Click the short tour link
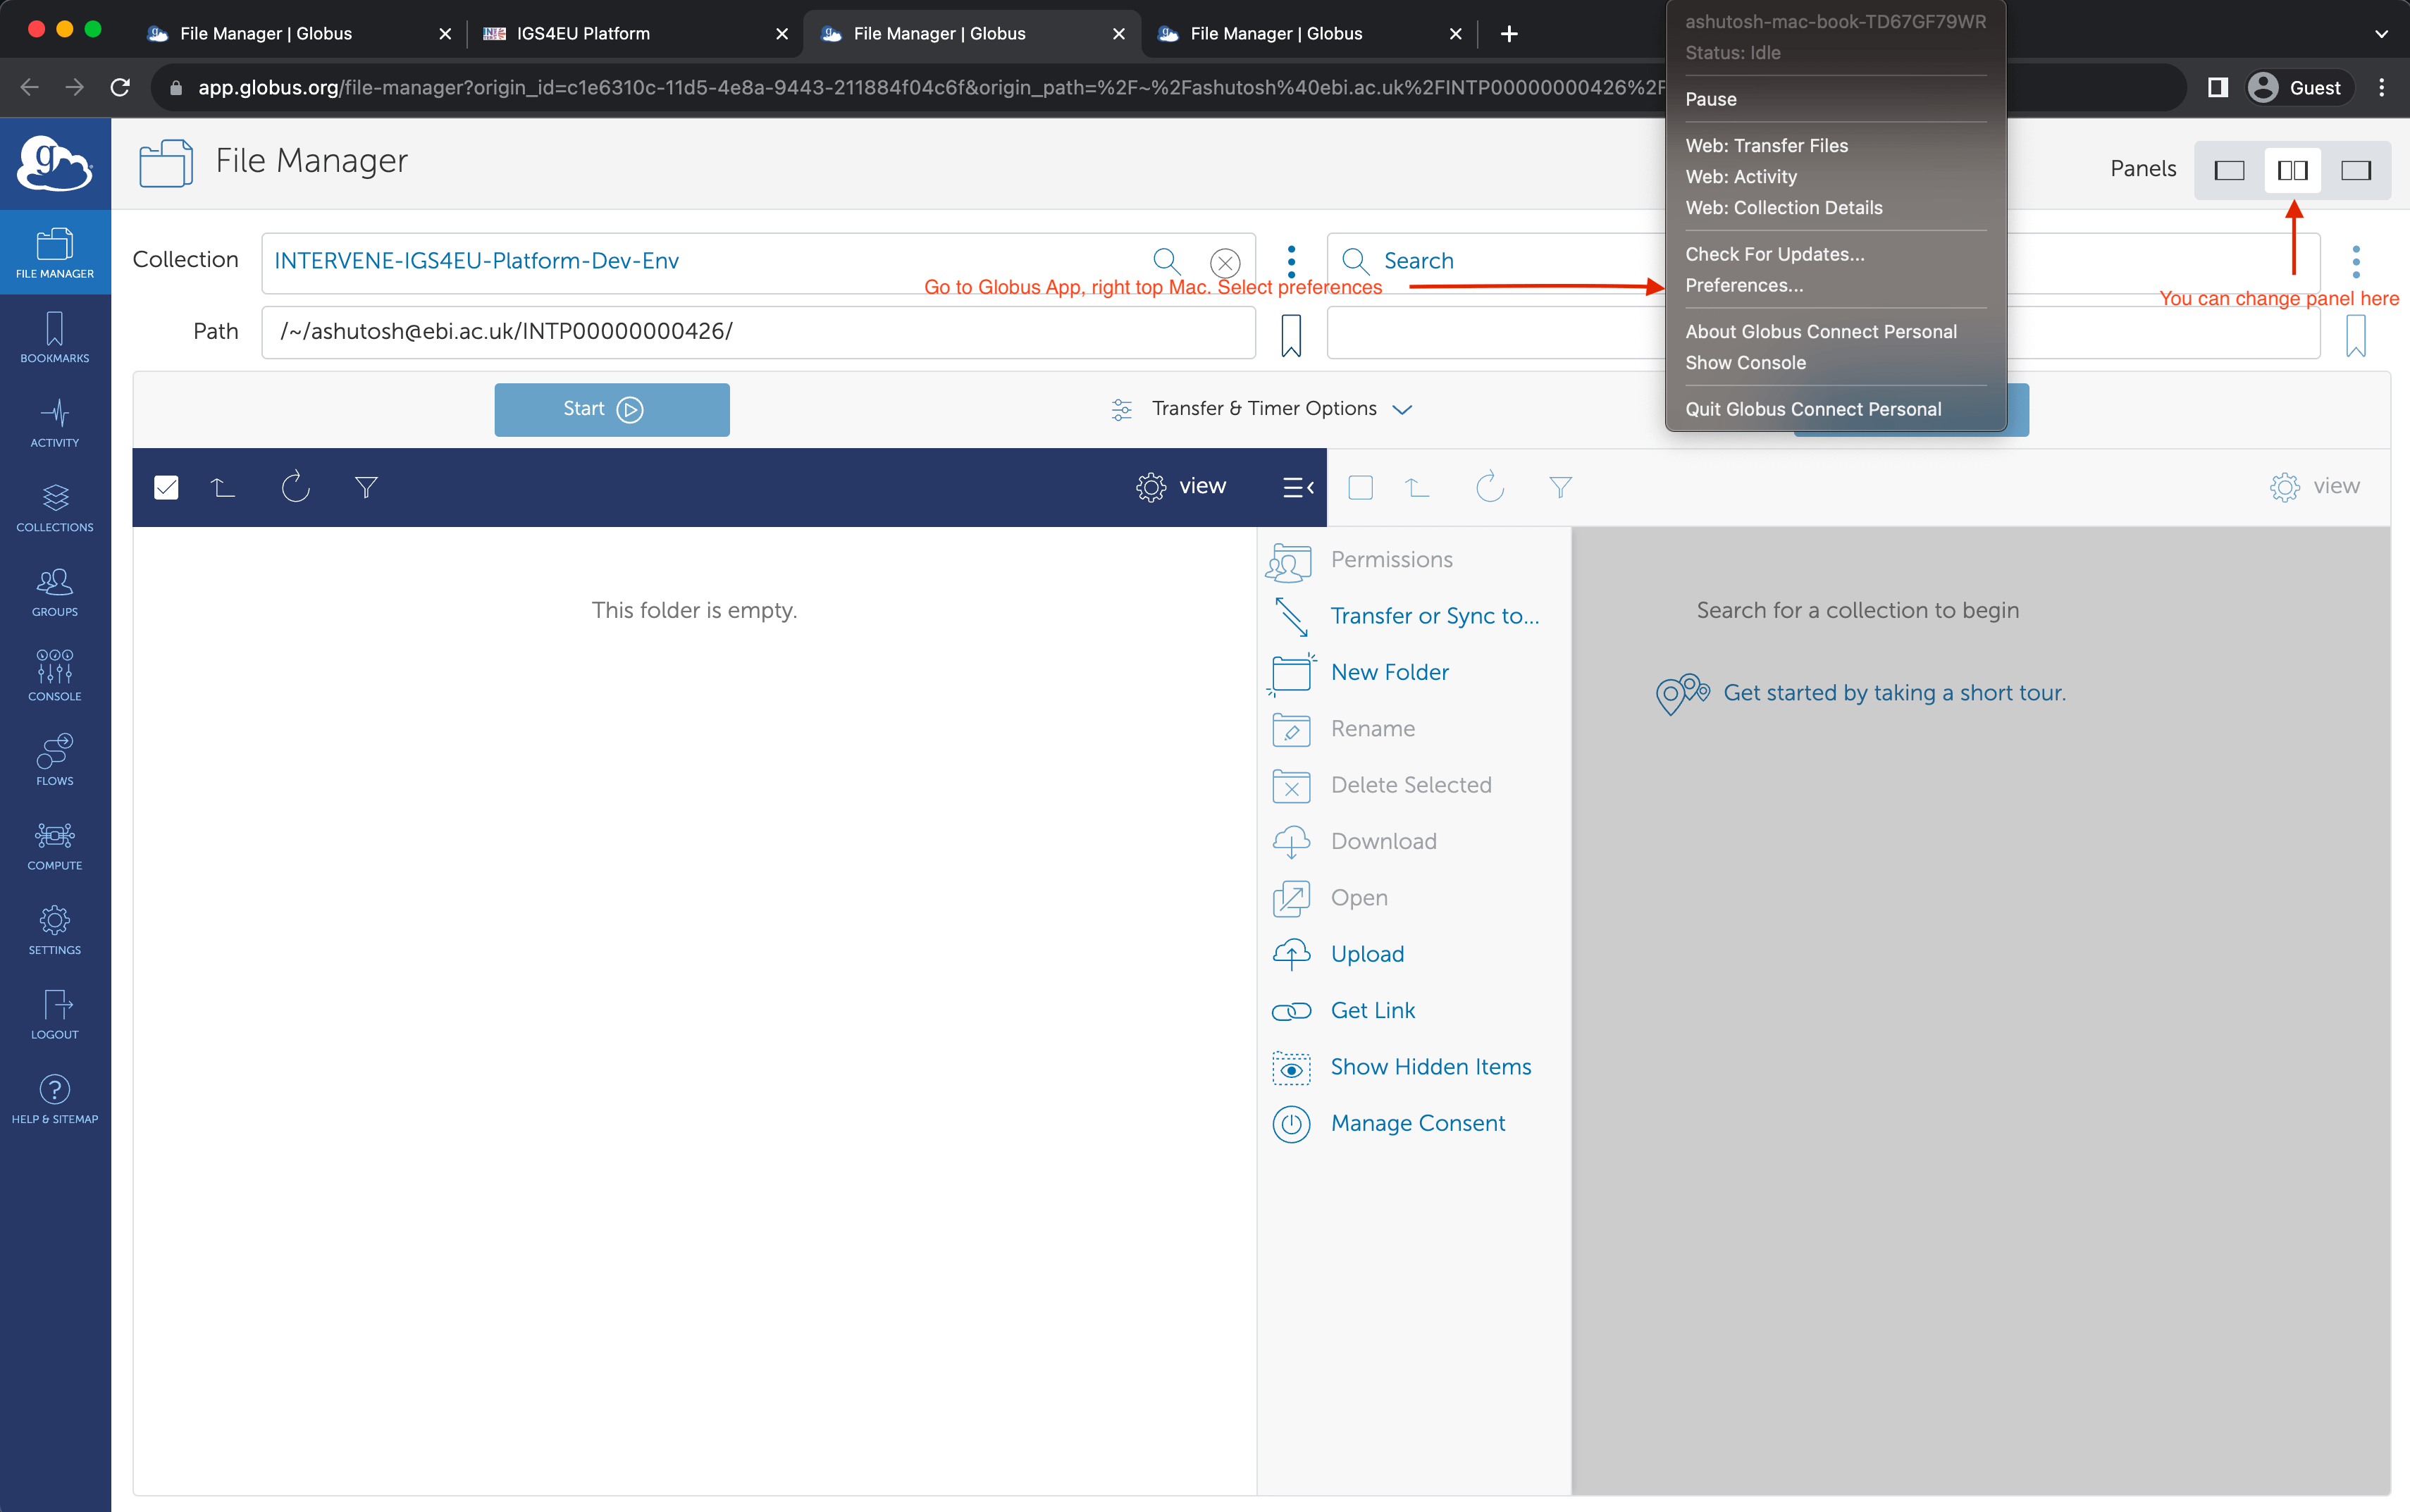This screenshot has width=2410, height=1512. tap(1893, 692)
